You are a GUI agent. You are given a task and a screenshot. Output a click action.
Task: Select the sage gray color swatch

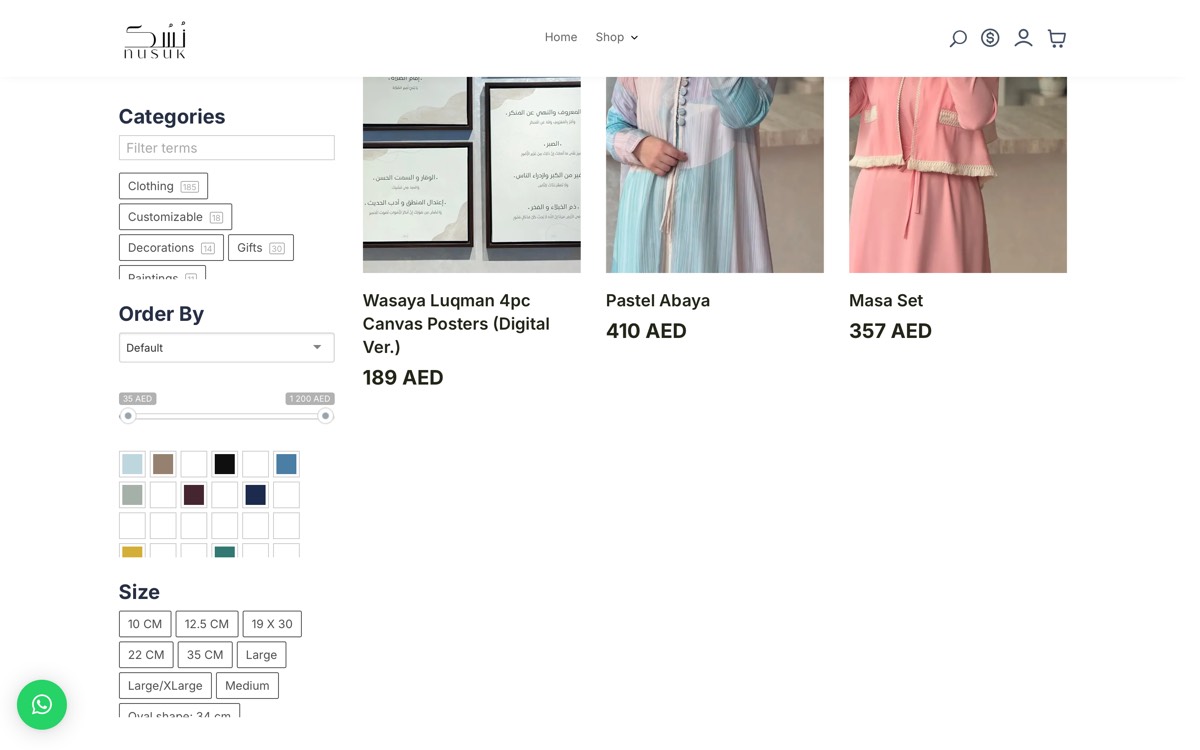pyautogui.click(x=132, y=495)
